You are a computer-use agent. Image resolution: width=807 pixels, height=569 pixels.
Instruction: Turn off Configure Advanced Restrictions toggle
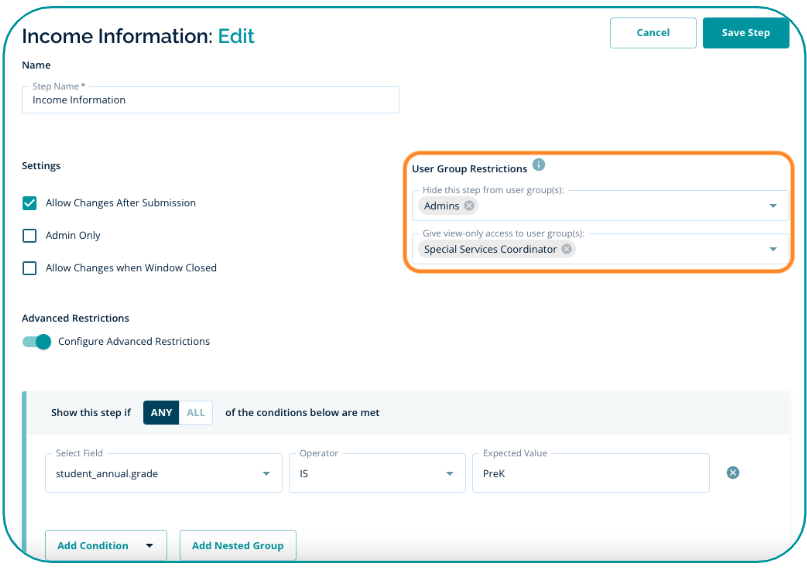pyautogui.click(x=37, y=342)
